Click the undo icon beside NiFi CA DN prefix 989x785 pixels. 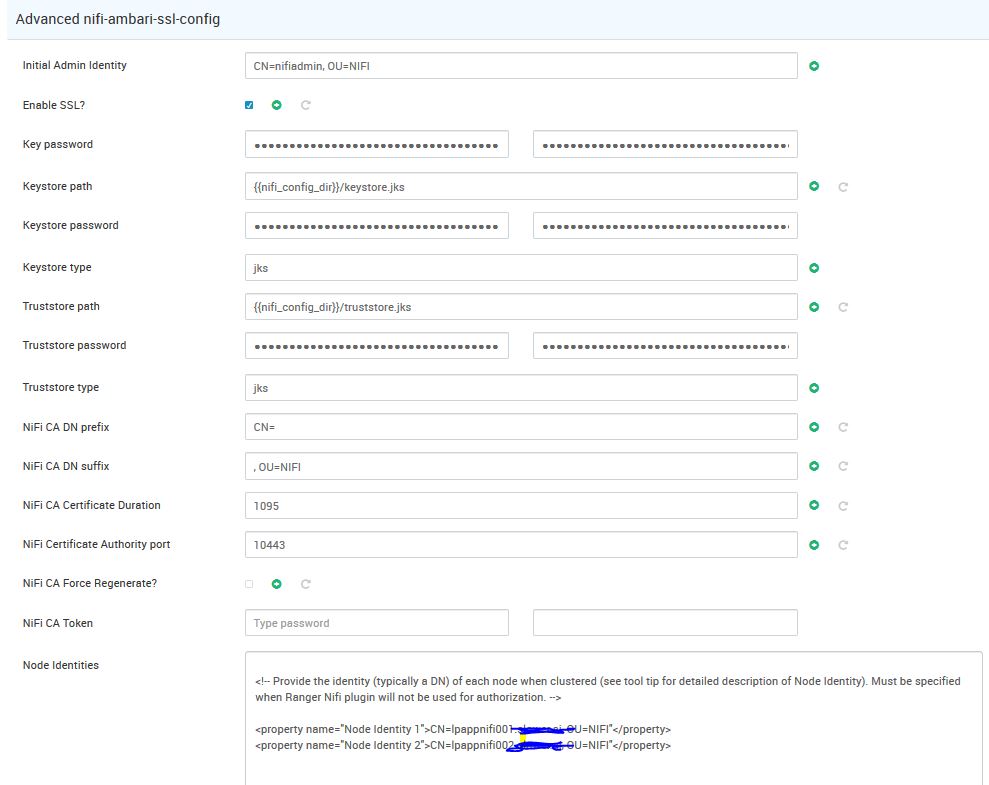pos(841,426)
